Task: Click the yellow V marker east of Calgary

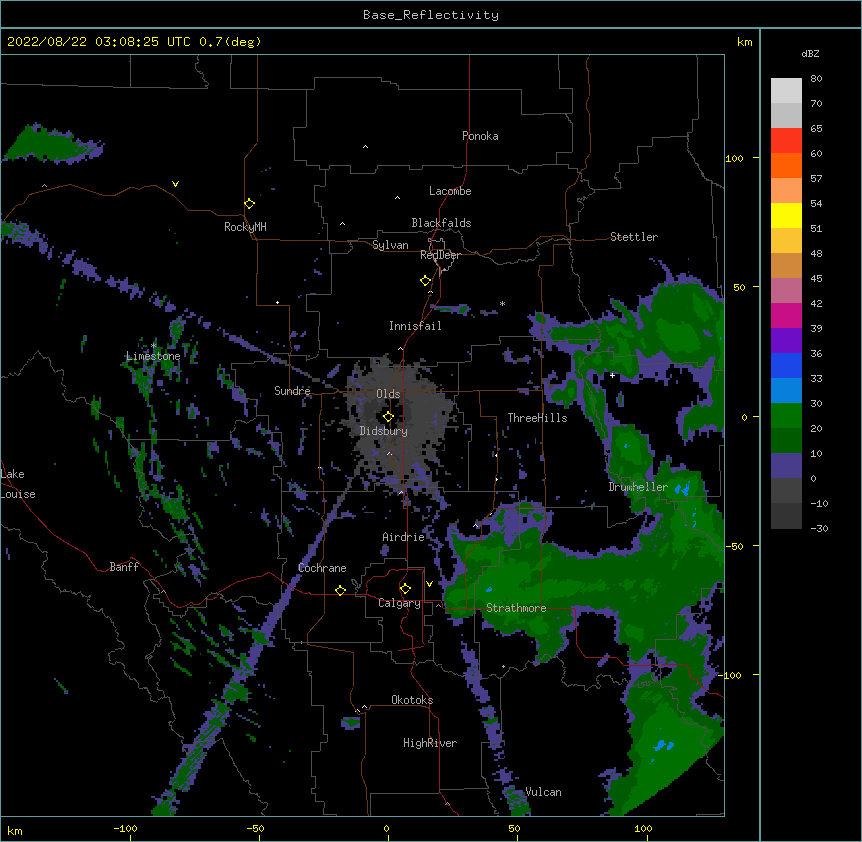Action: pos(429,583)
